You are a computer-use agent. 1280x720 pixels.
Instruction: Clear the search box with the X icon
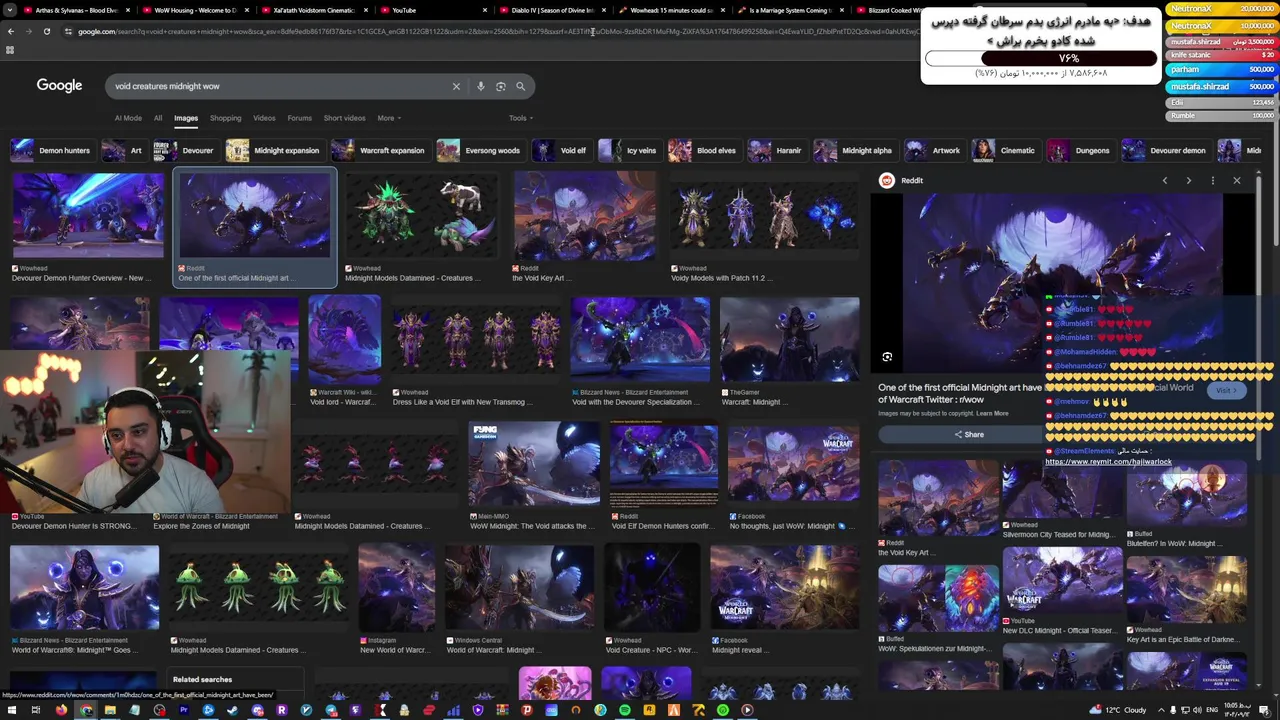[456, 86]
